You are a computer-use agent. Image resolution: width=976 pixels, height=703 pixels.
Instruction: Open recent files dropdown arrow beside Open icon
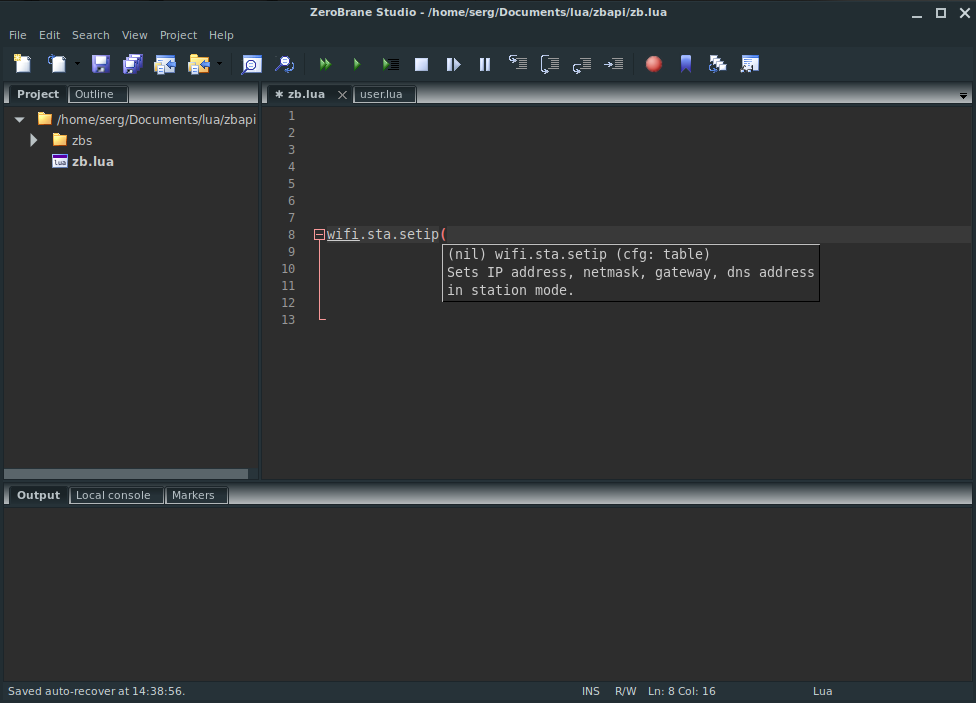pos(77,64)
